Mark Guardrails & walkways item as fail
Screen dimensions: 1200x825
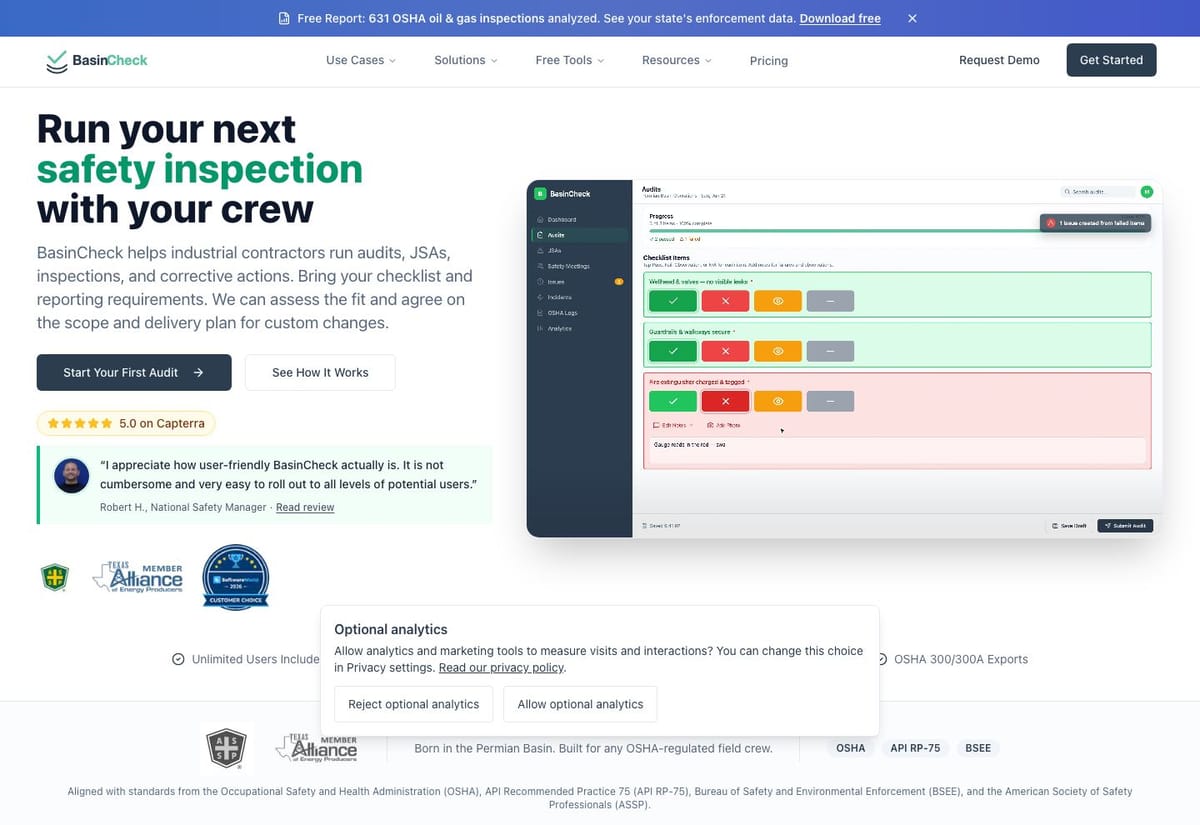pyautogui.click(x=726, y=351)
